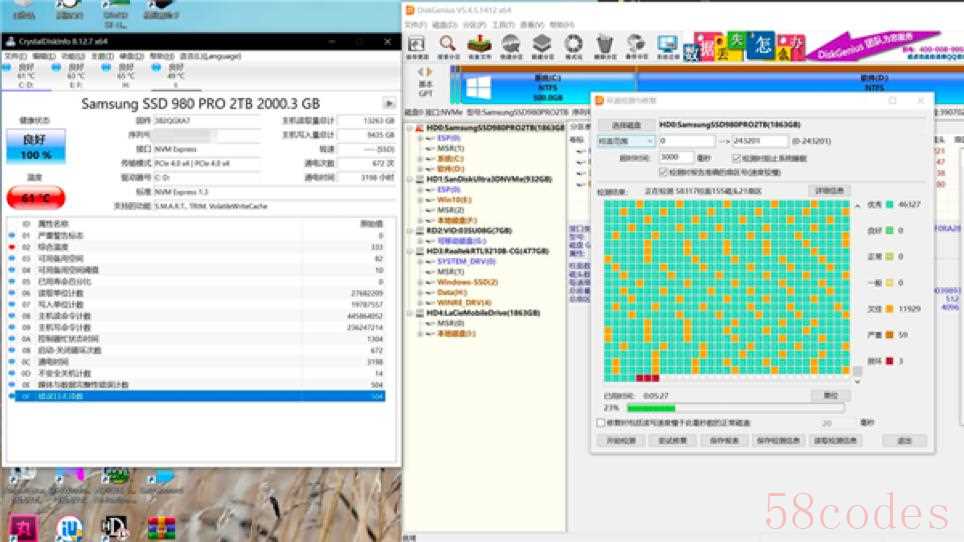Image resolution: width=964 pixels, height=542 pixels.
Task: Click the end cylinder field showing 243201
Action: (x=759, y=141)
